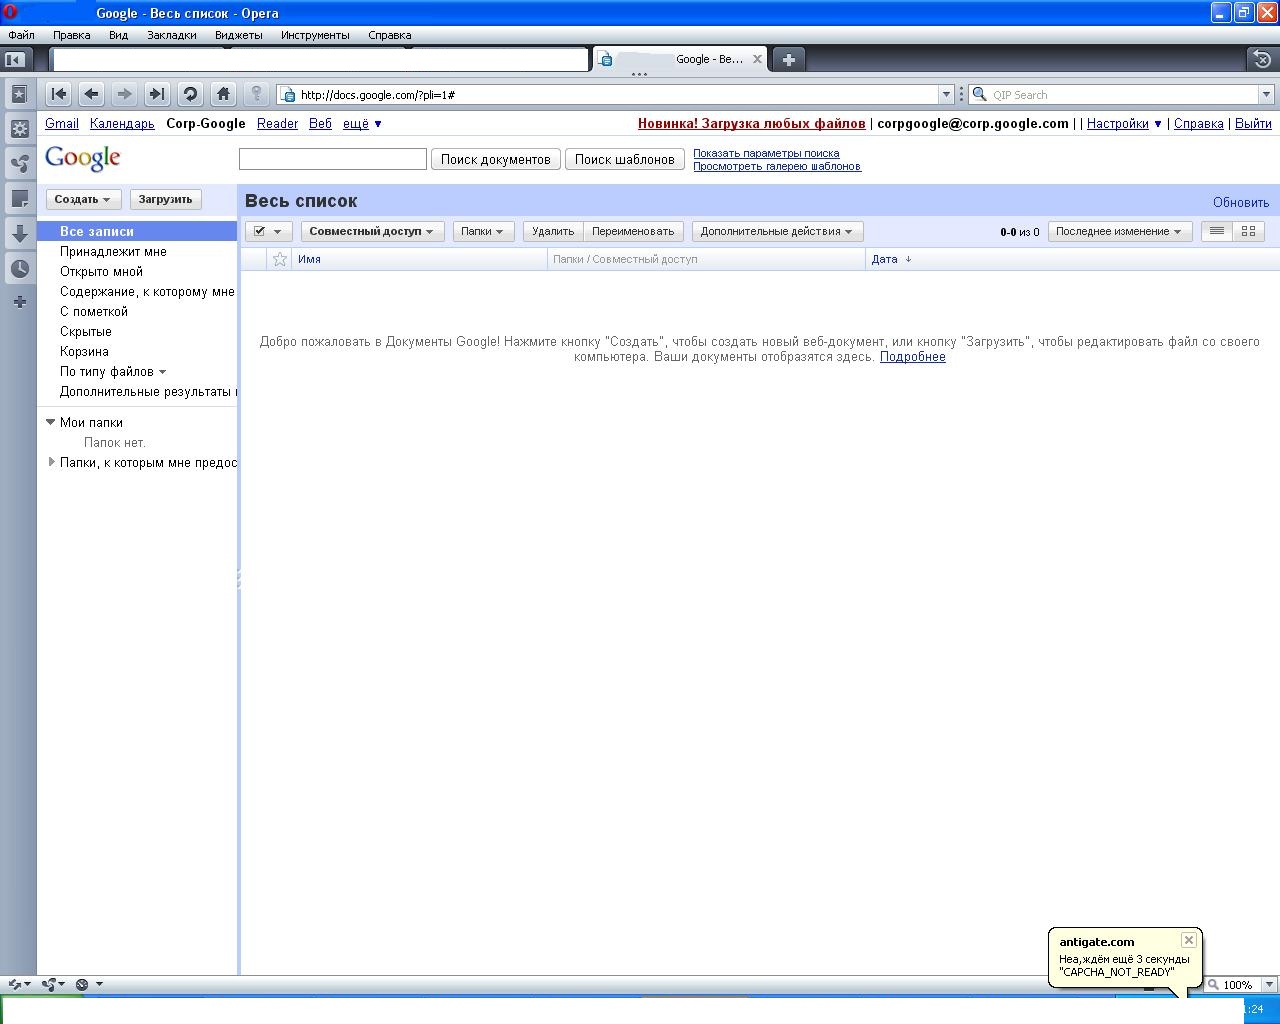This screenshot has width=1280, height=1024.
Task: Go back with the left arrow button
Action: point(91,94)
